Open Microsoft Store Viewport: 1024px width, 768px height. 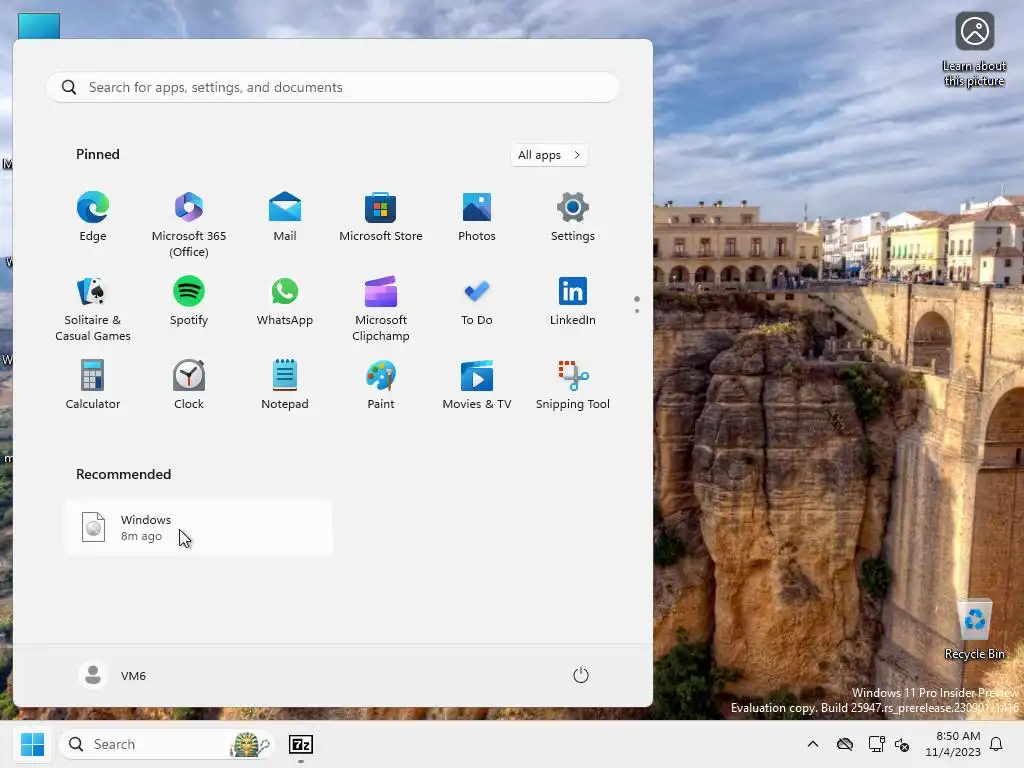click(381, 217)
